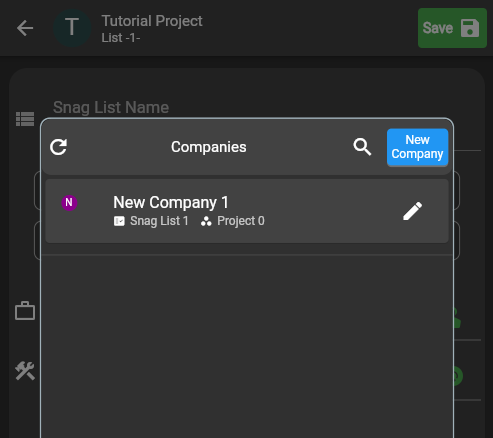Click the green person icon behind the dialog
Screen dimensions: 493x438
pyautogui.click(x=457, y=318)
